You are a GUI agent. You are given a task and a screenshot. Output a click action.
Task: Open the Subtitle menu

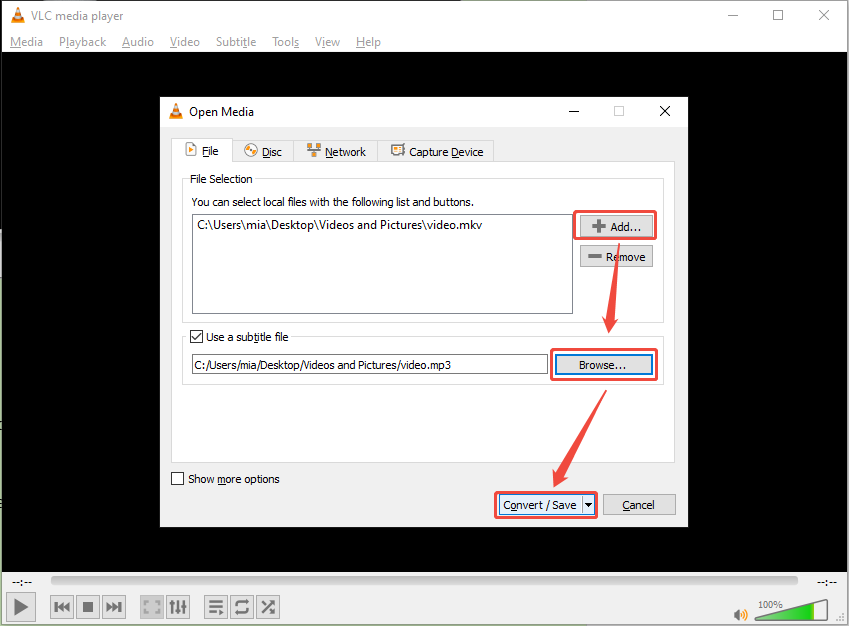pyautogui.click(x=236, y=42)
